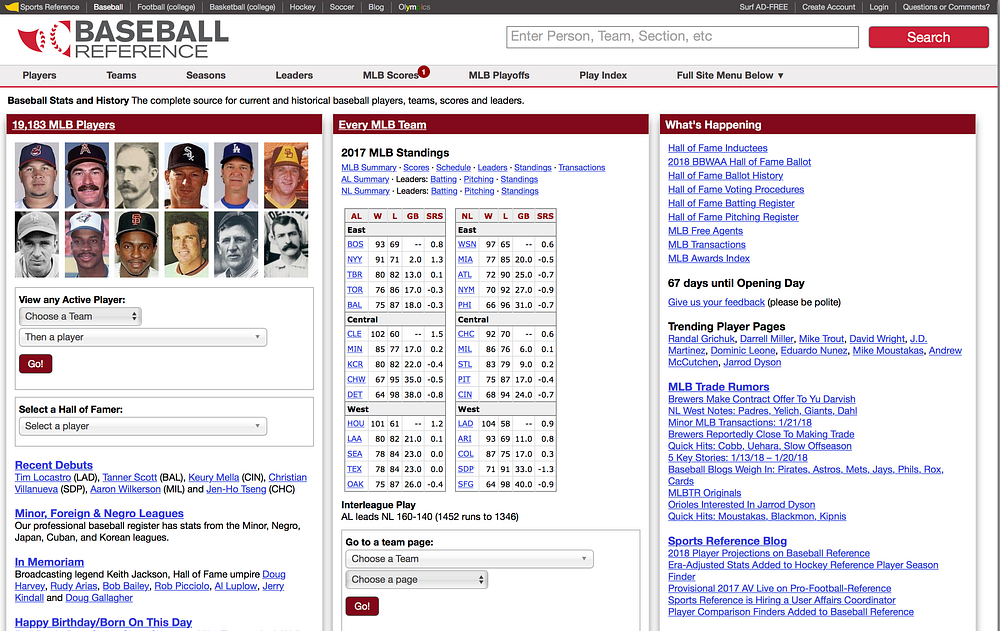Screen dimensions: 1000x631
Task: Open the MLB Scores notification badge
Action: click(423, 71)
